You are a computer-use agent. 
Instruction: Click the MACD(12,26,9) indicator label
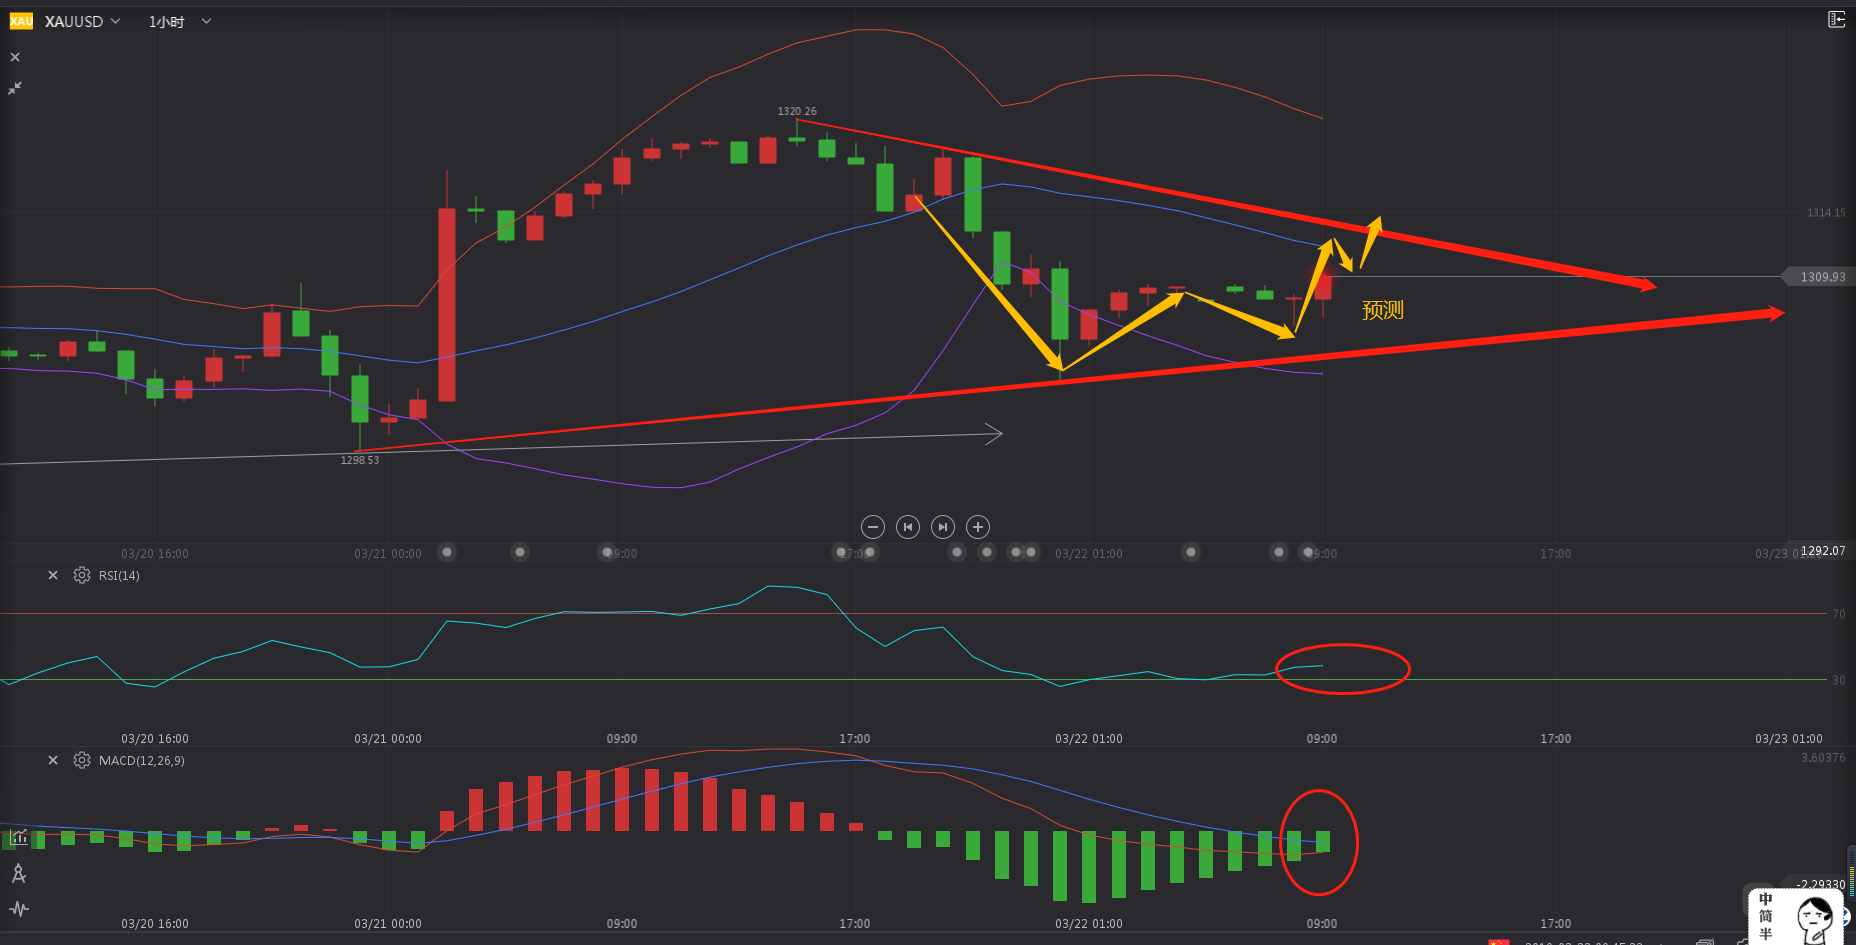141,761
